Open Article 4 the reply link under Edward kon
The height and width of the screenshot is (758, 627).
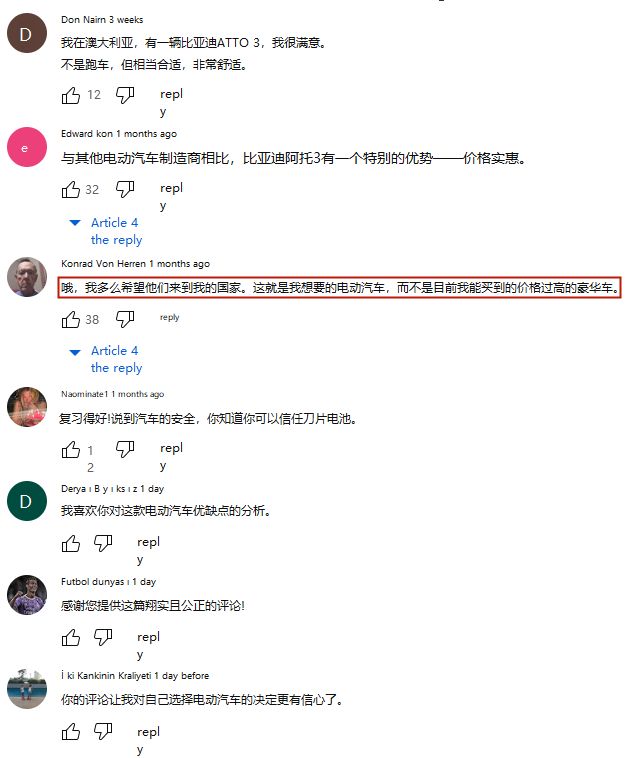(x=117, y=231)
